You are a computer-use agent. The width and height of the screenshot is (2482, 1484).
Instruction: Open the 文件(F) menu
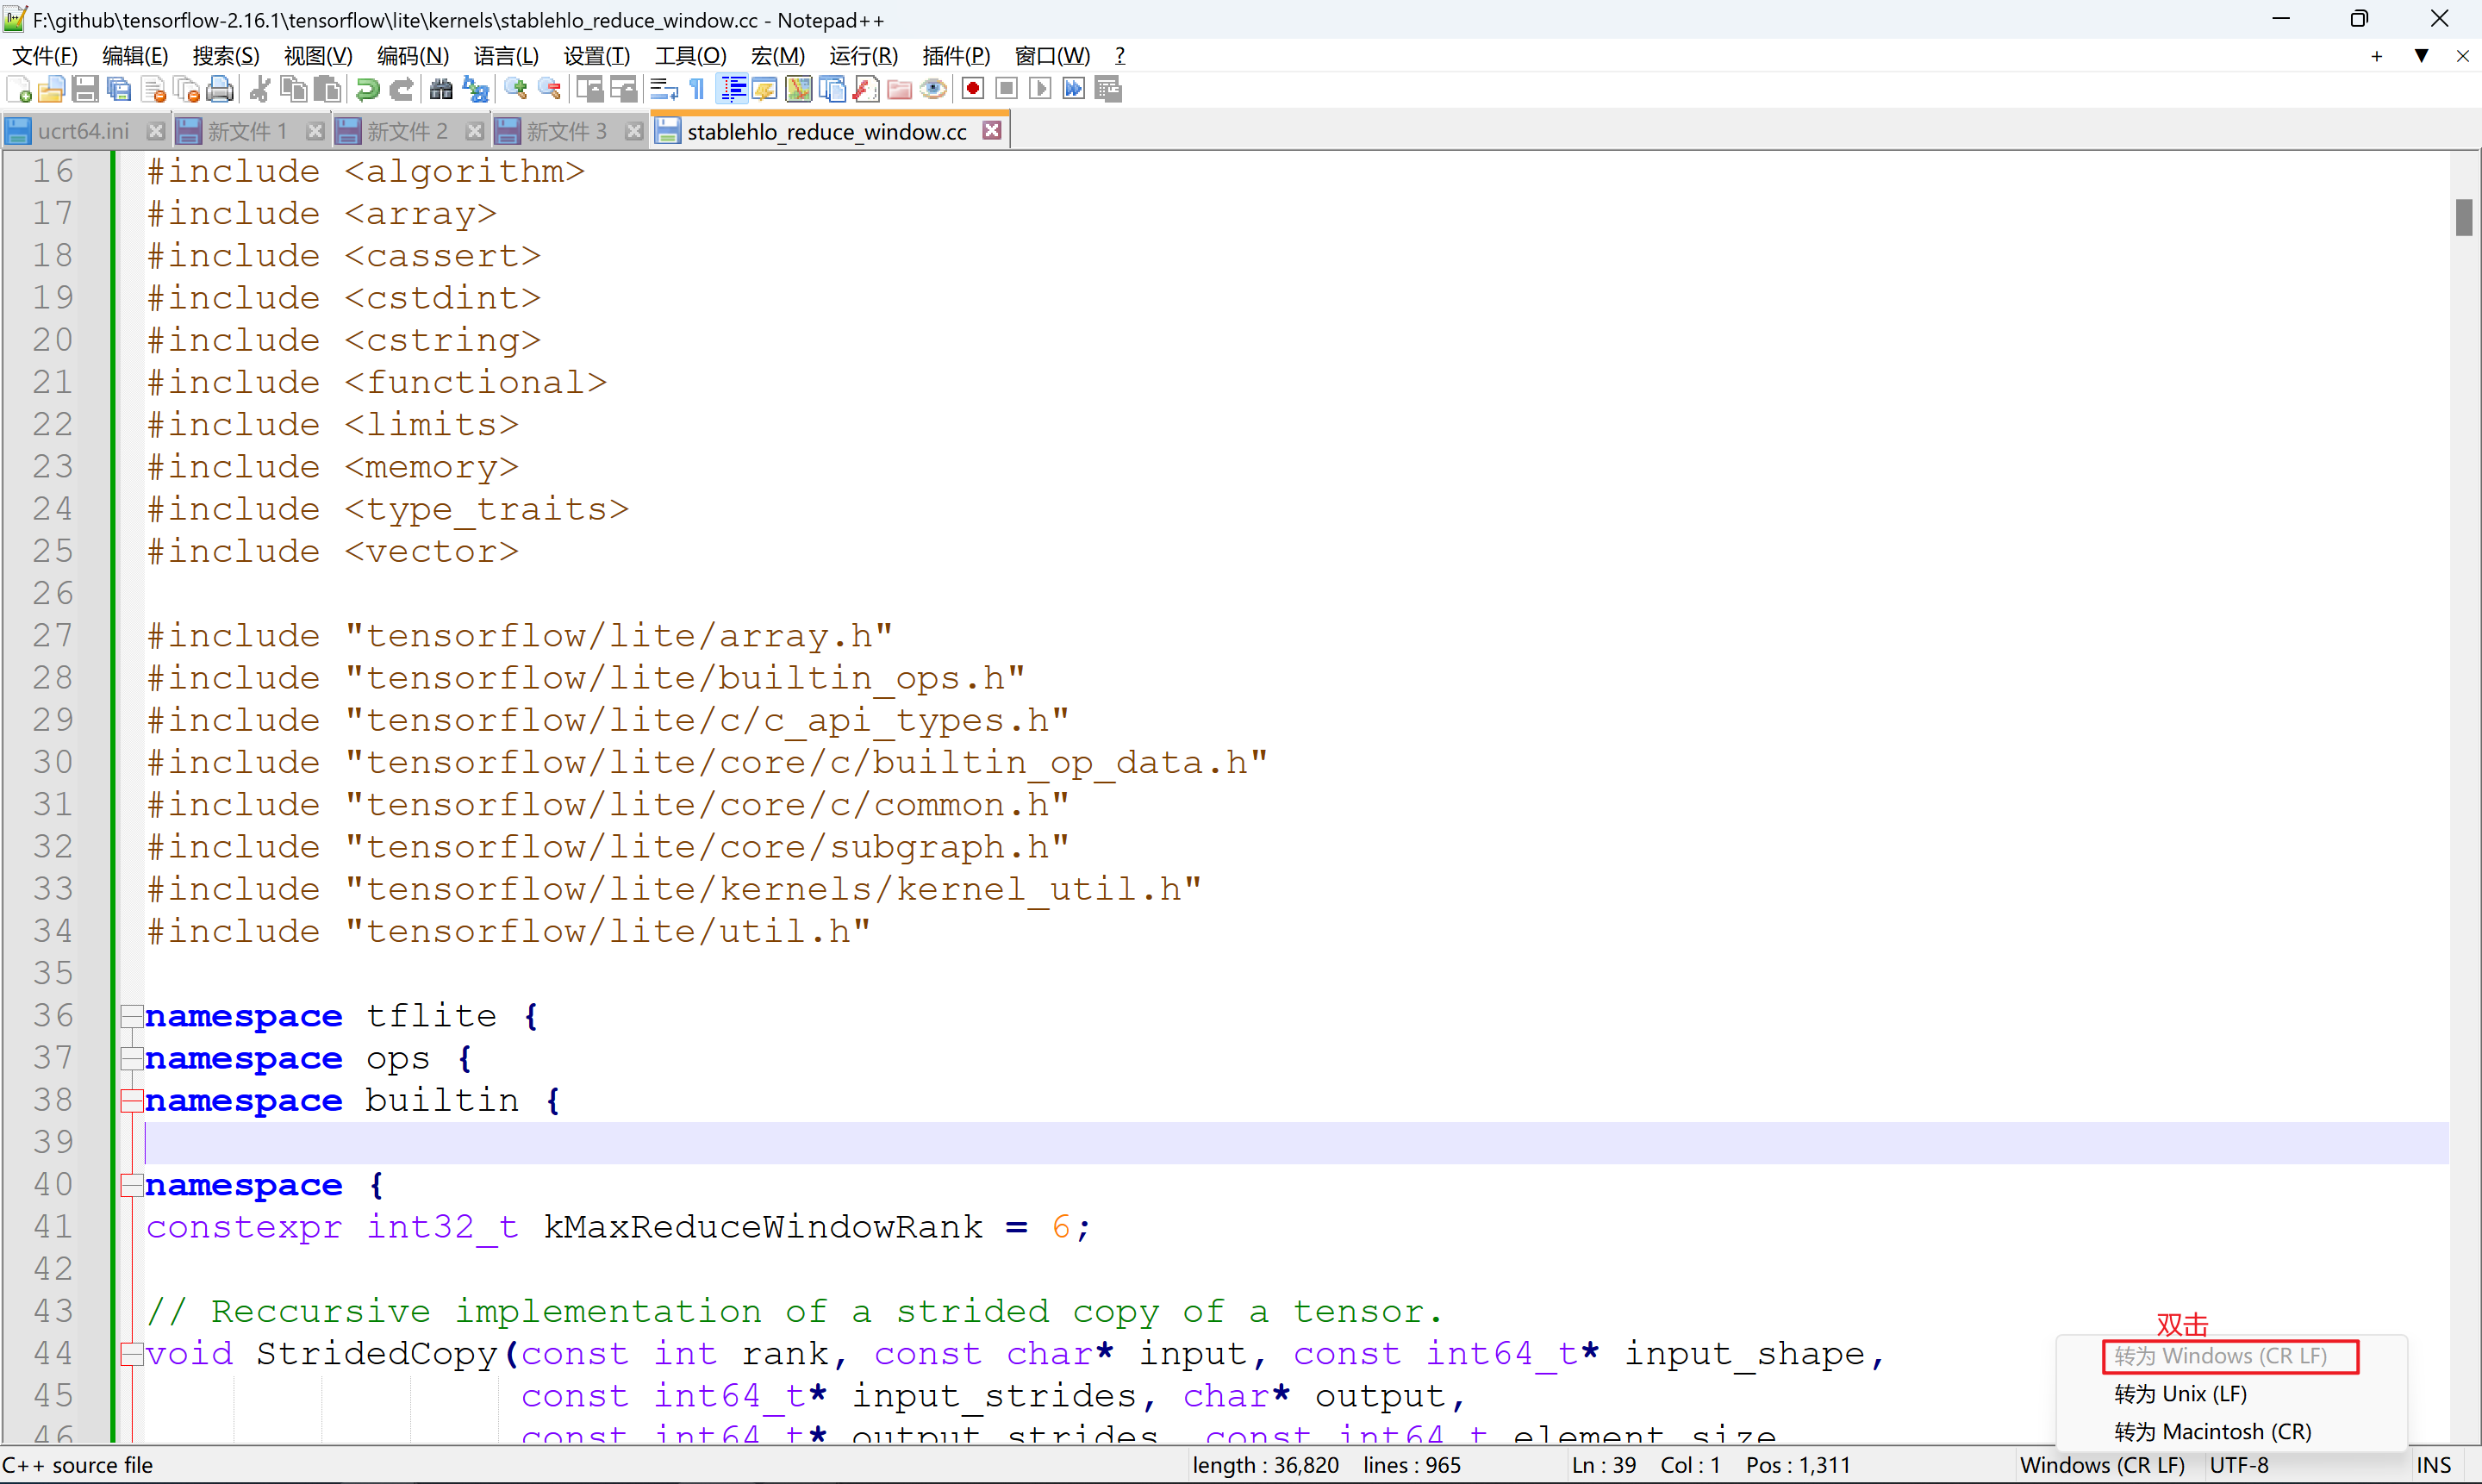click(x=45, y=56)
